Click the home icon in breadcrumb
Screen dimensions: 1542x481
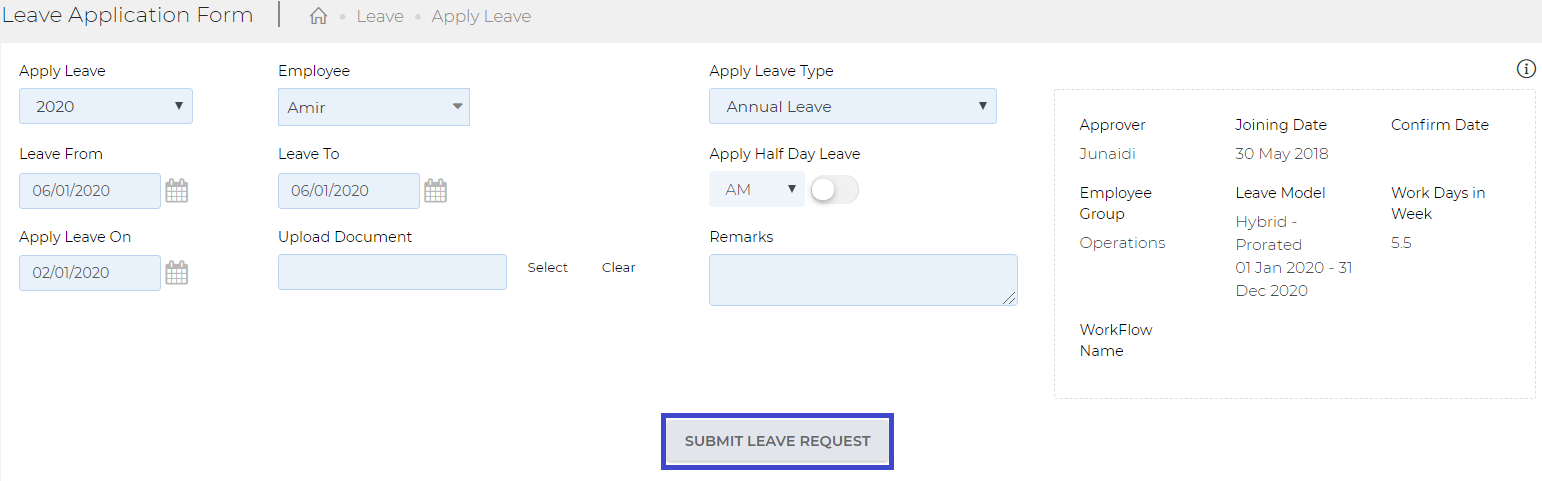click(319, 16)
